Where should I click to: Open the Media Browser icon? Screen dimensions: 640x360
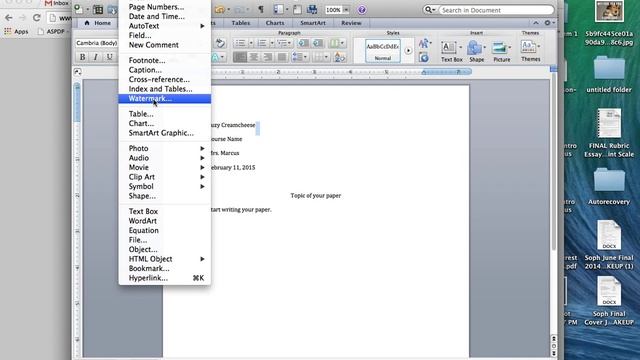point(312,9)
